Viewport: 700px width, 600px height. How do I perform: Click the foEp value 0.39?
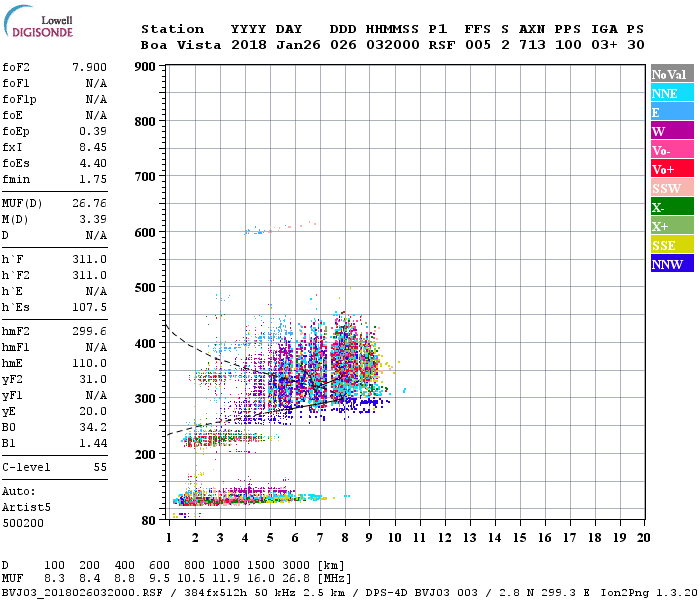click(93, 131)
